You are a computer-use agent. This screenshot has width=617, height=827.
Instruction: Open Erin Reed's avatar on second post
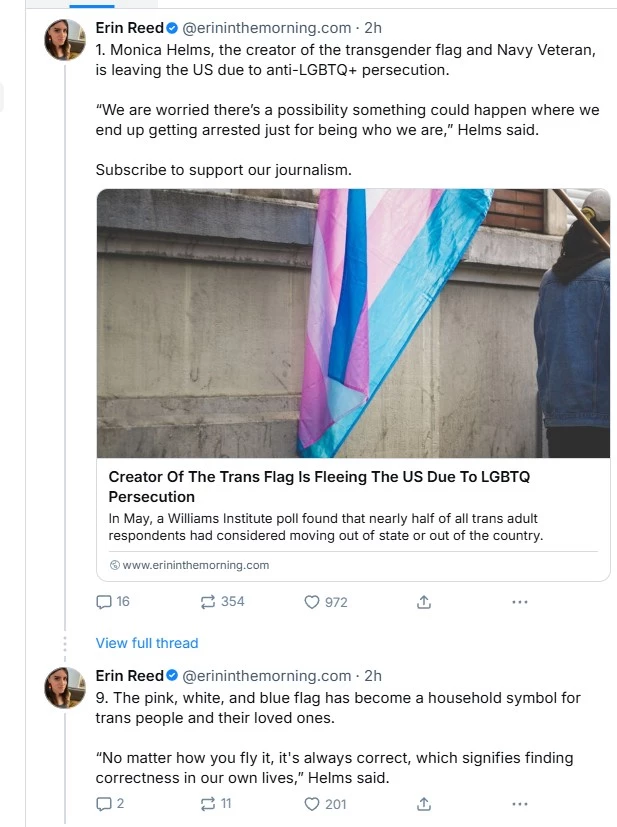coord(63,689)
